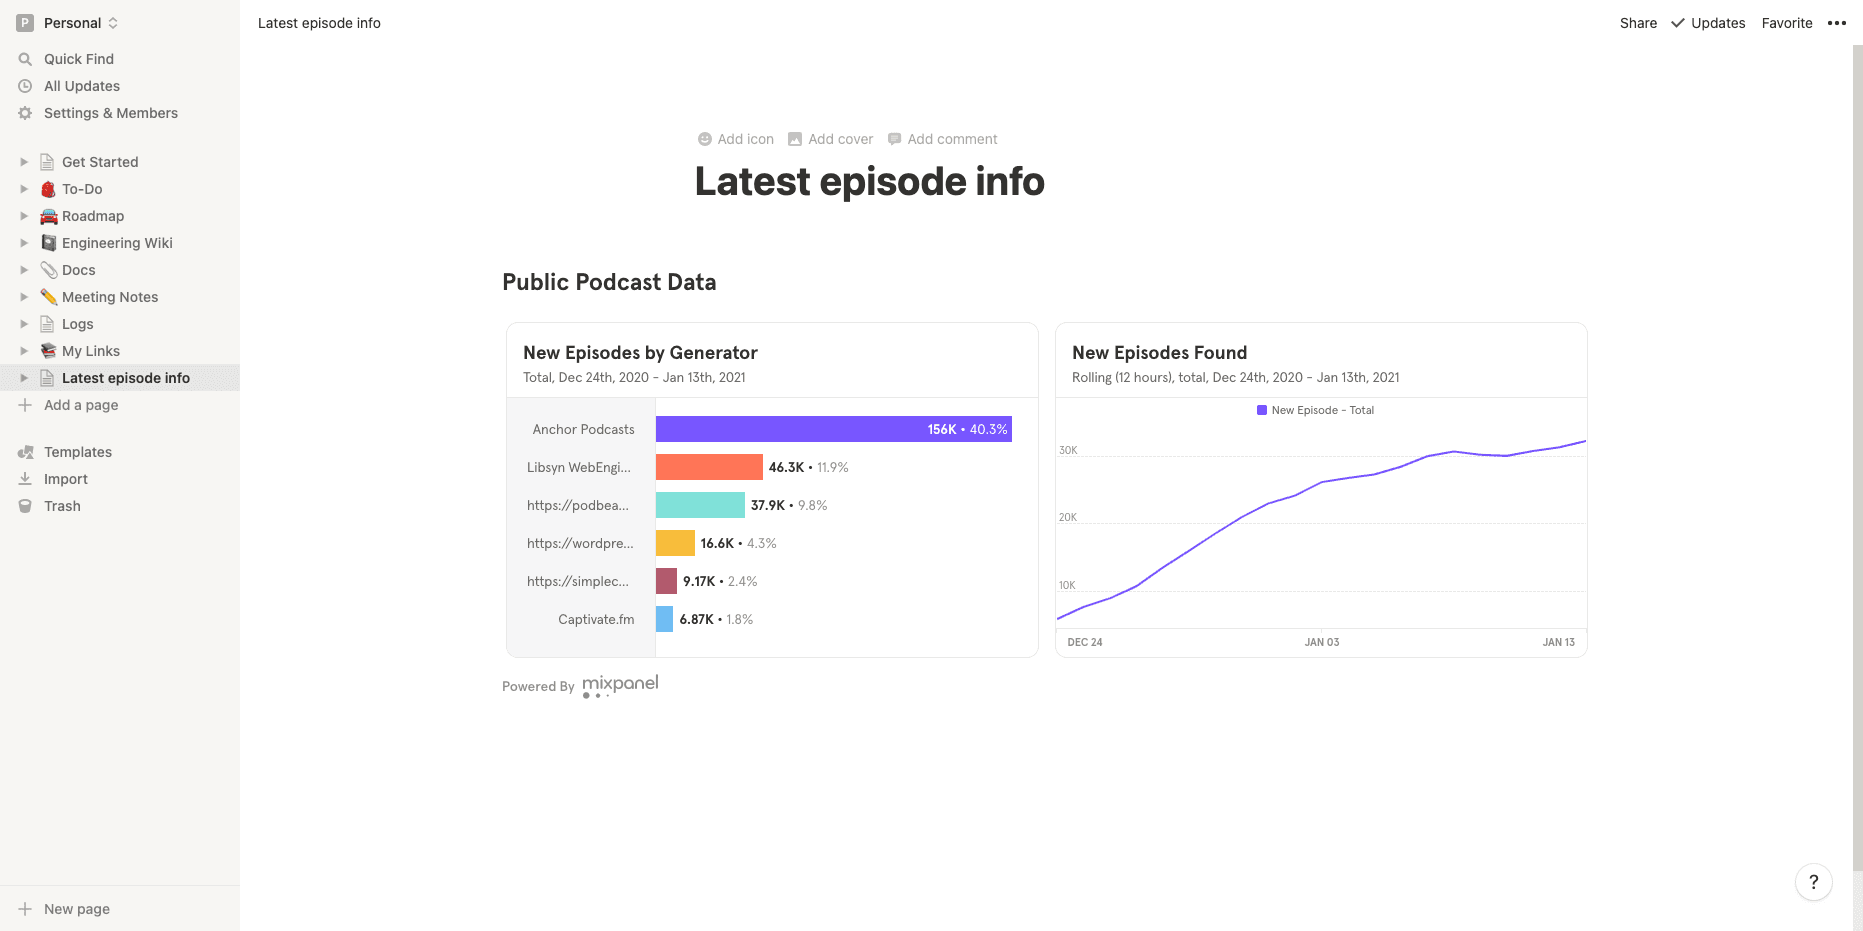Screen dimensions: 1863x931
Task: Expand the Get Started page toggle
Action: click(x=24, y=162)
